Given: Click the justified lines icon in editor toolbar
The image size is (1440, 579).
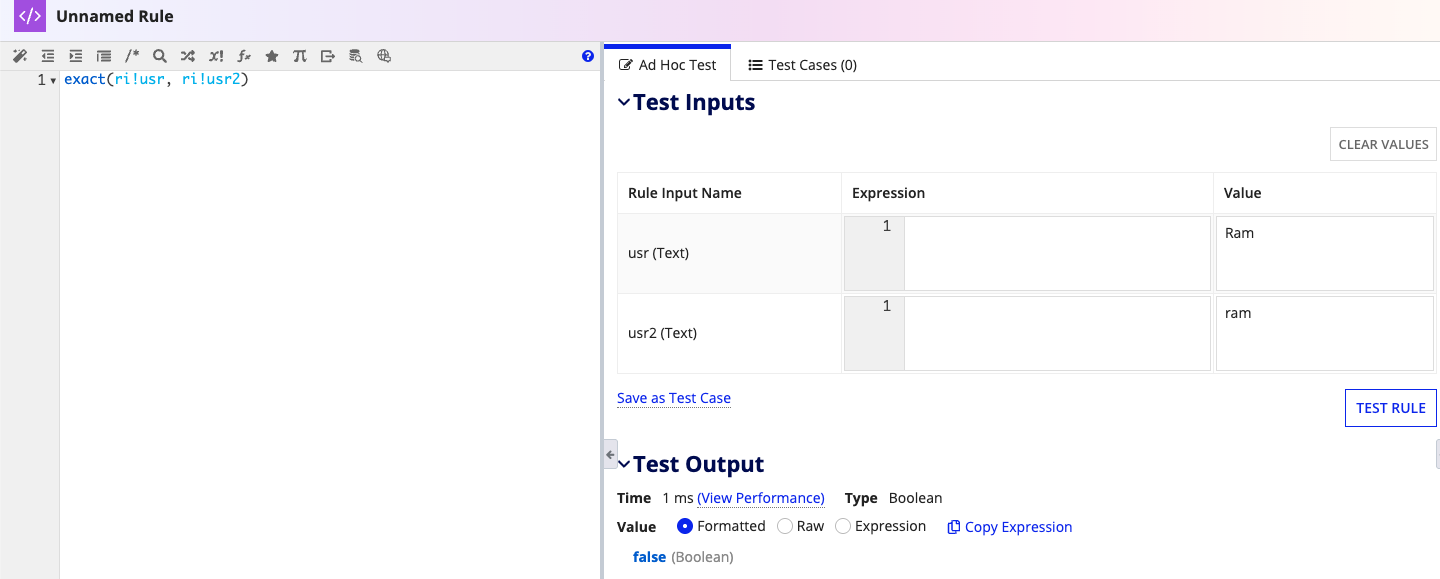Looking at the screenshot, I should pos(104,57).
